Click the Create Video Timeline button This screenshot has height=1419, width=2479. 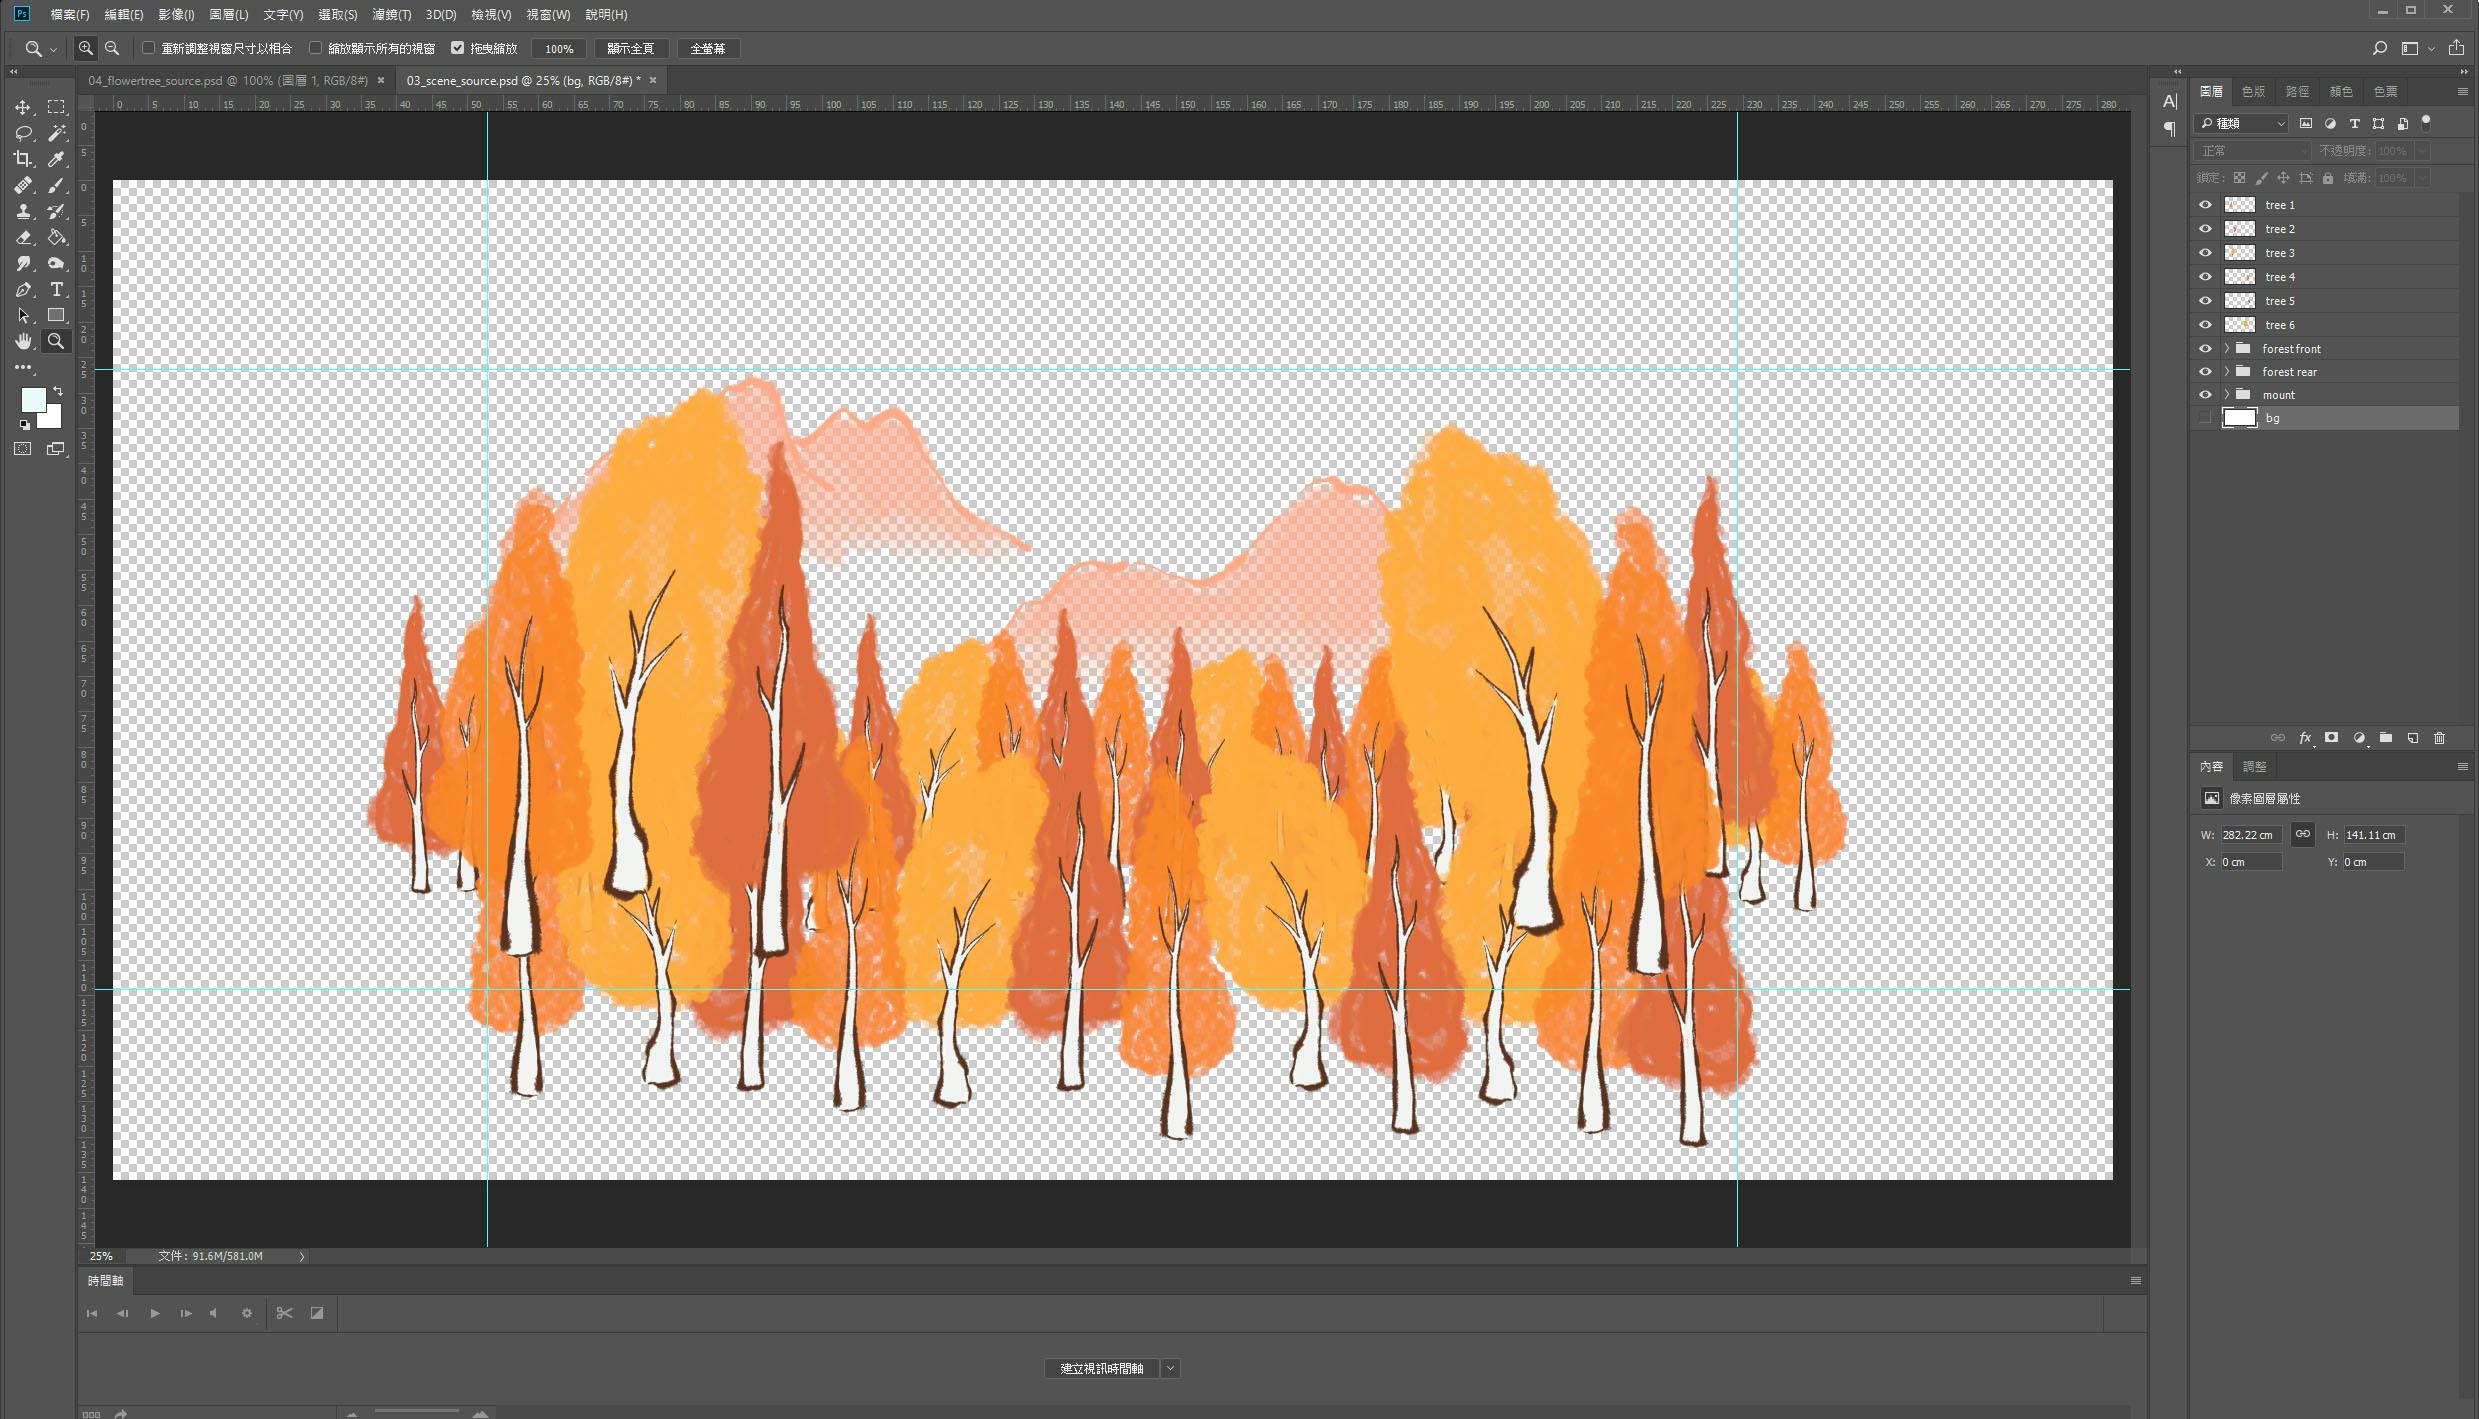(x=1101, y=1368)
